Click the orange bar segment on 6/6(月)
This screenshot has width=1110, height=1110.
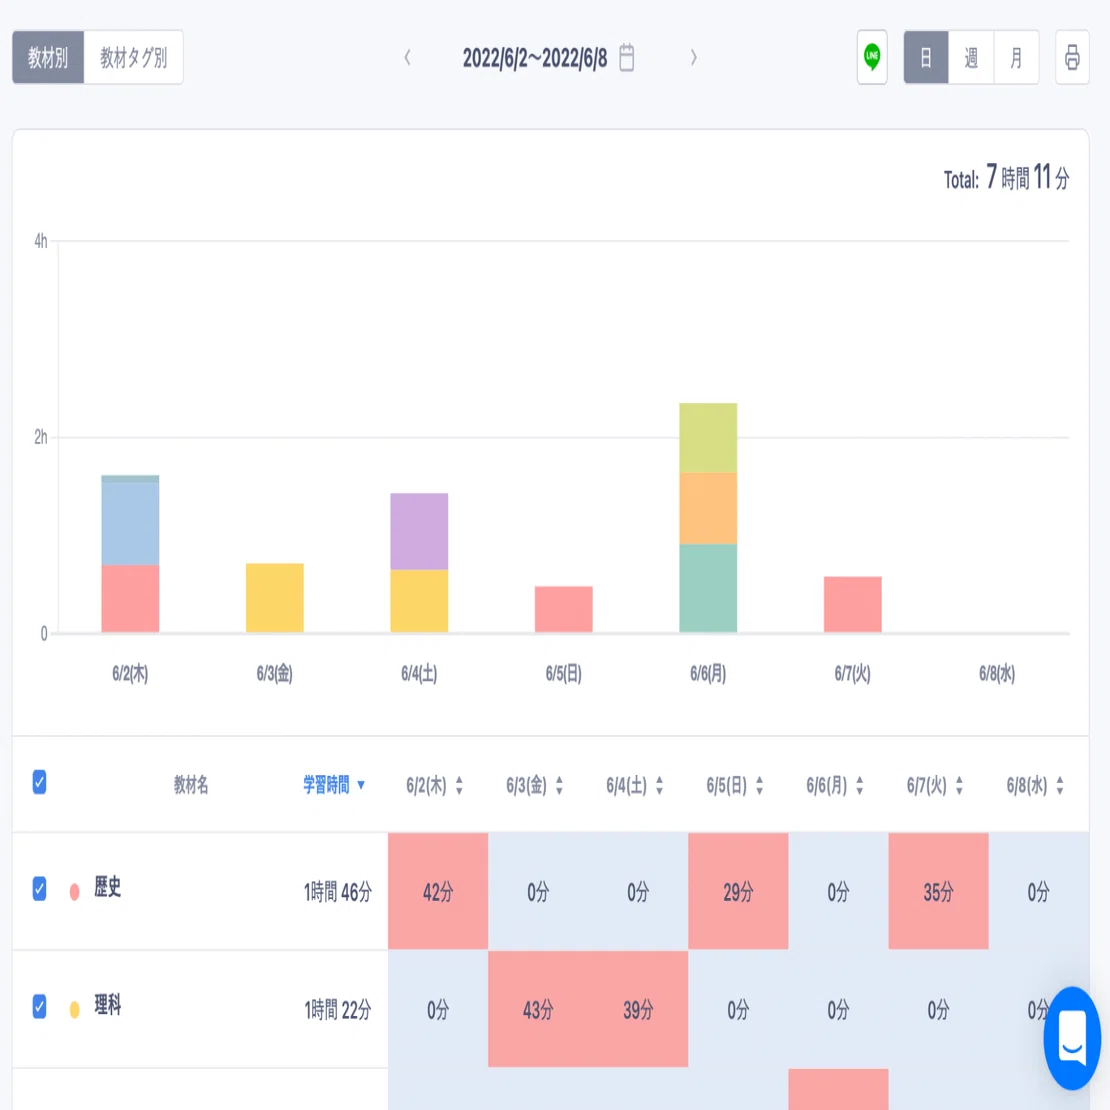[708, 508]
